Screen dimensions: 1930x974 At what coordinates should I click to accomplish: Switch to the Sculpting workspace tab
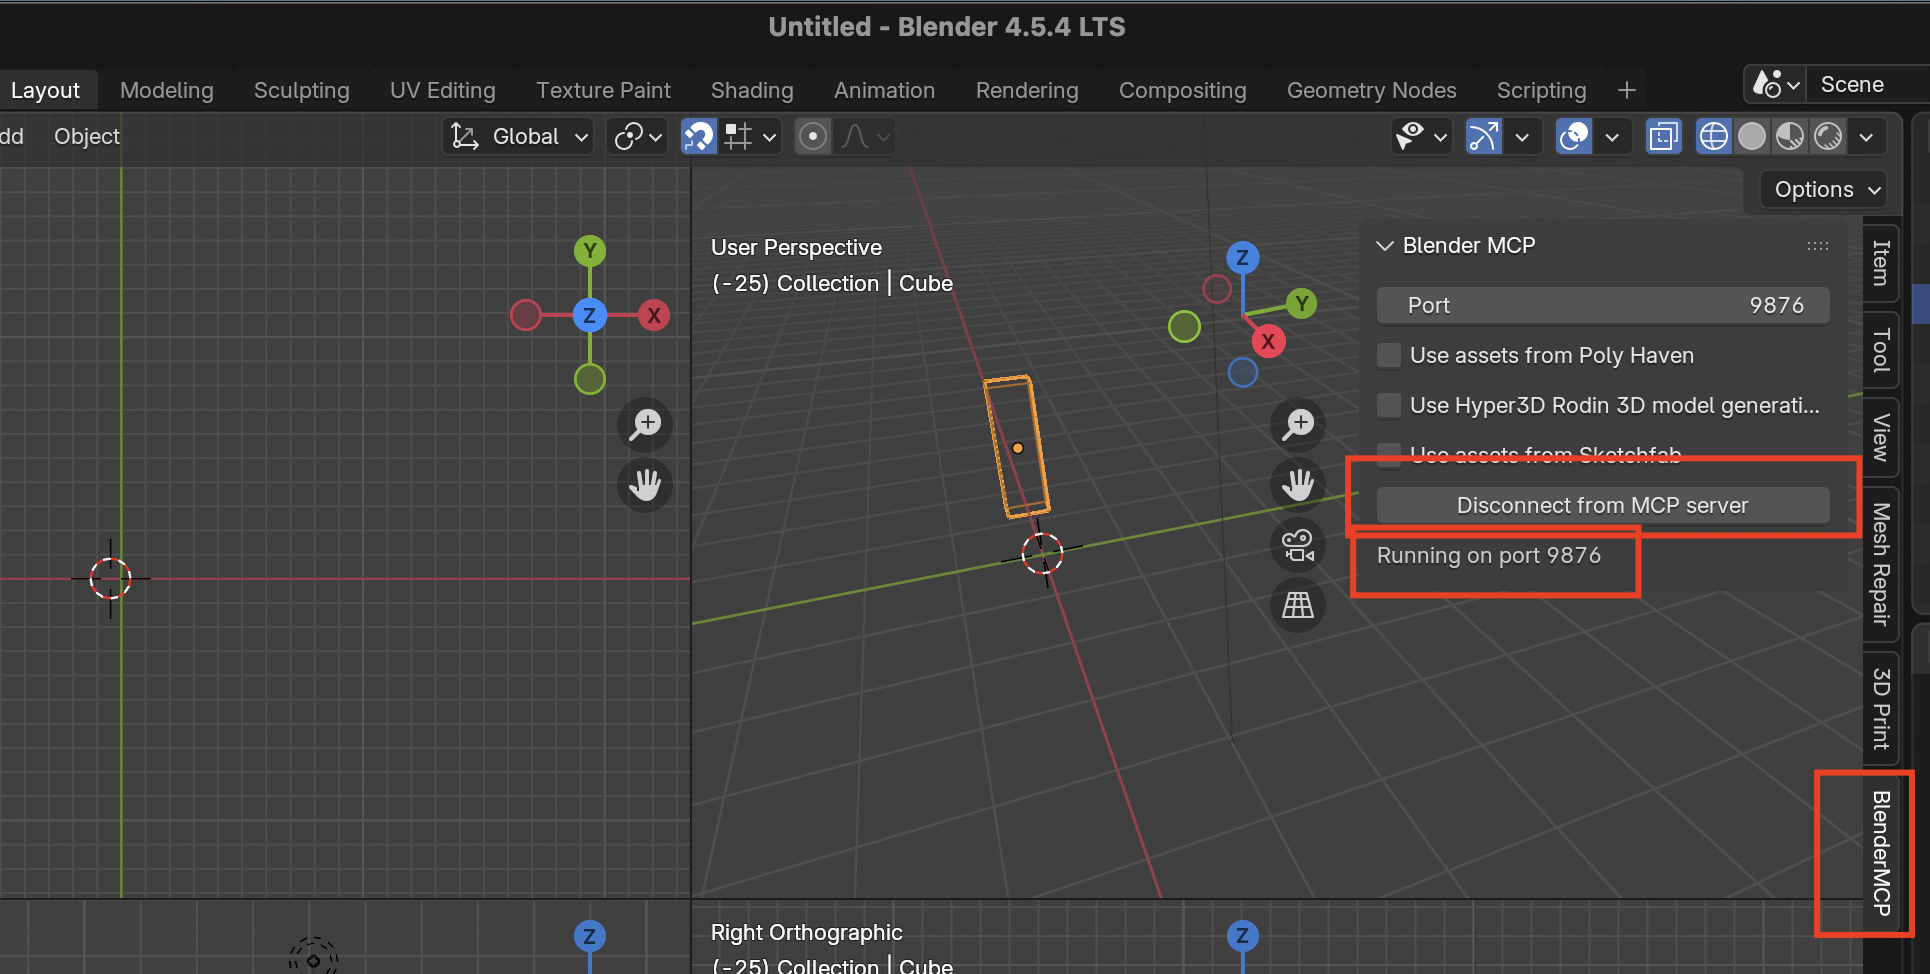(301, 90)
